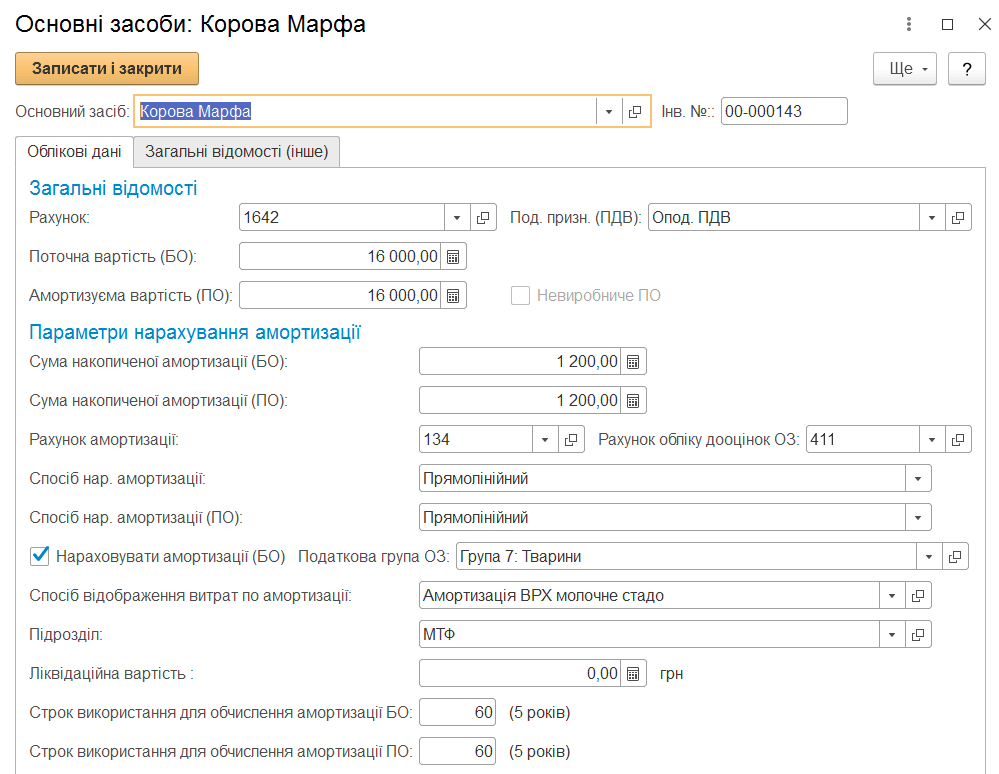Expand the Рахунок обліку дооцінок ОЗ dropdown
The image size is (999, 774).
click(932, 440)
